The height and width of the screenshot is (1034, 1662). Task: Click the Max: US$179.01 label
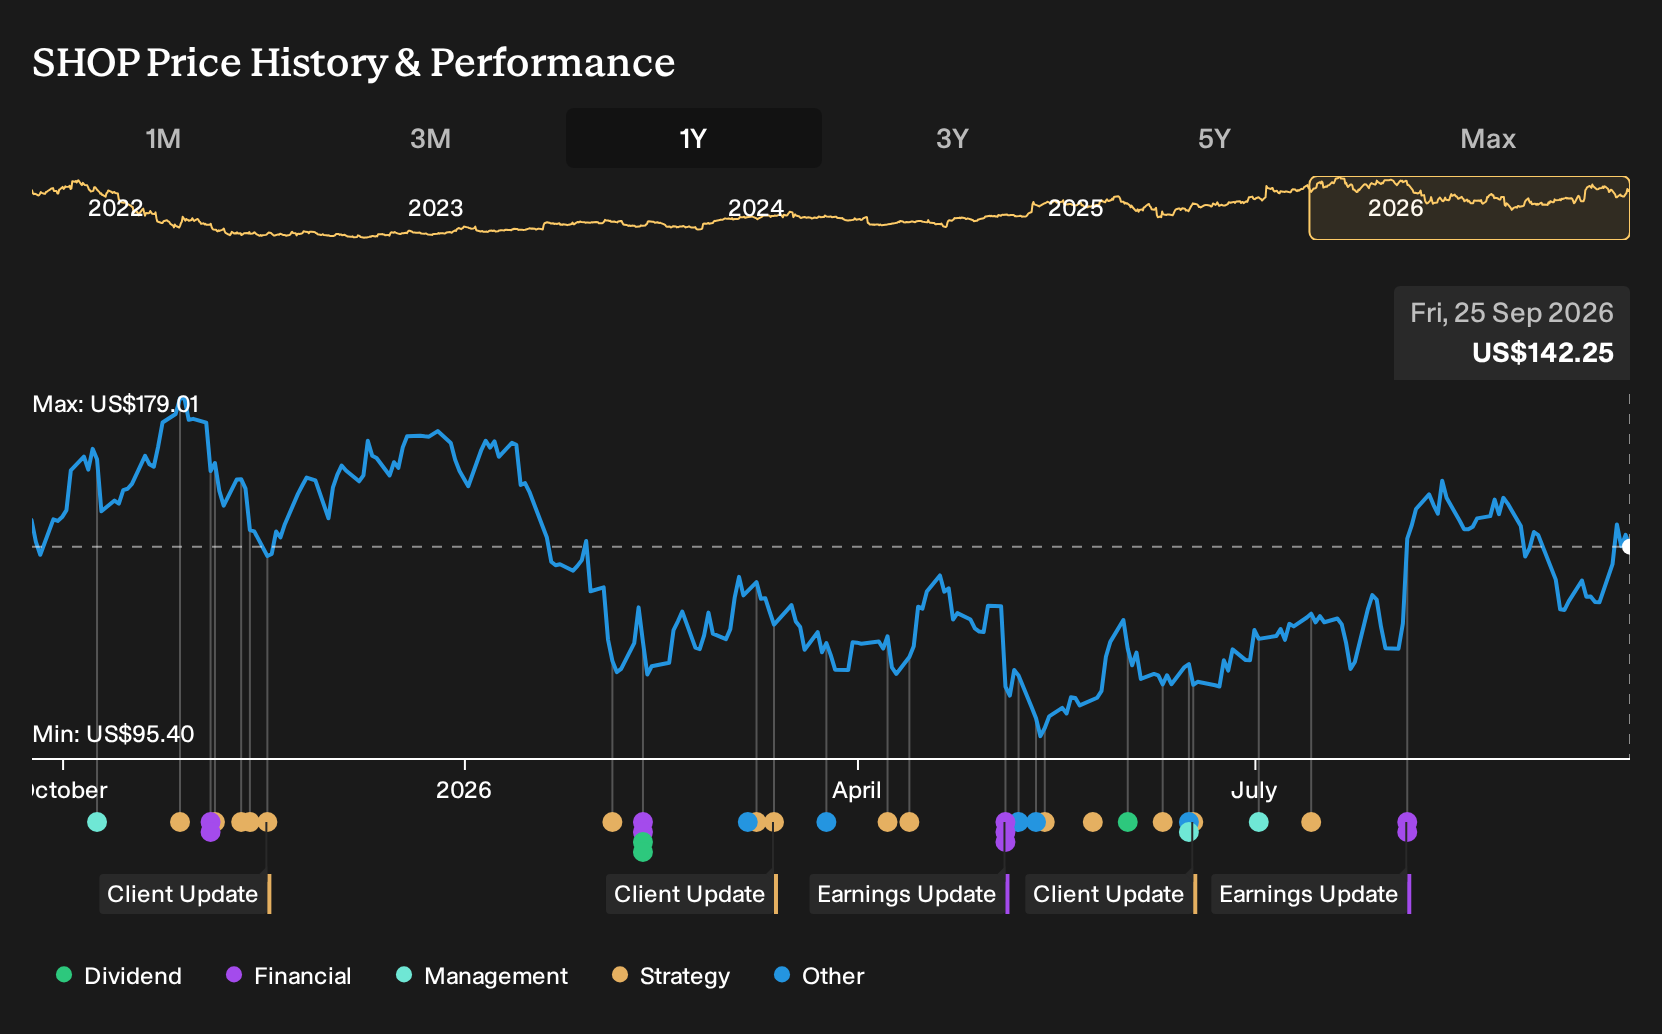coord(116,404)
